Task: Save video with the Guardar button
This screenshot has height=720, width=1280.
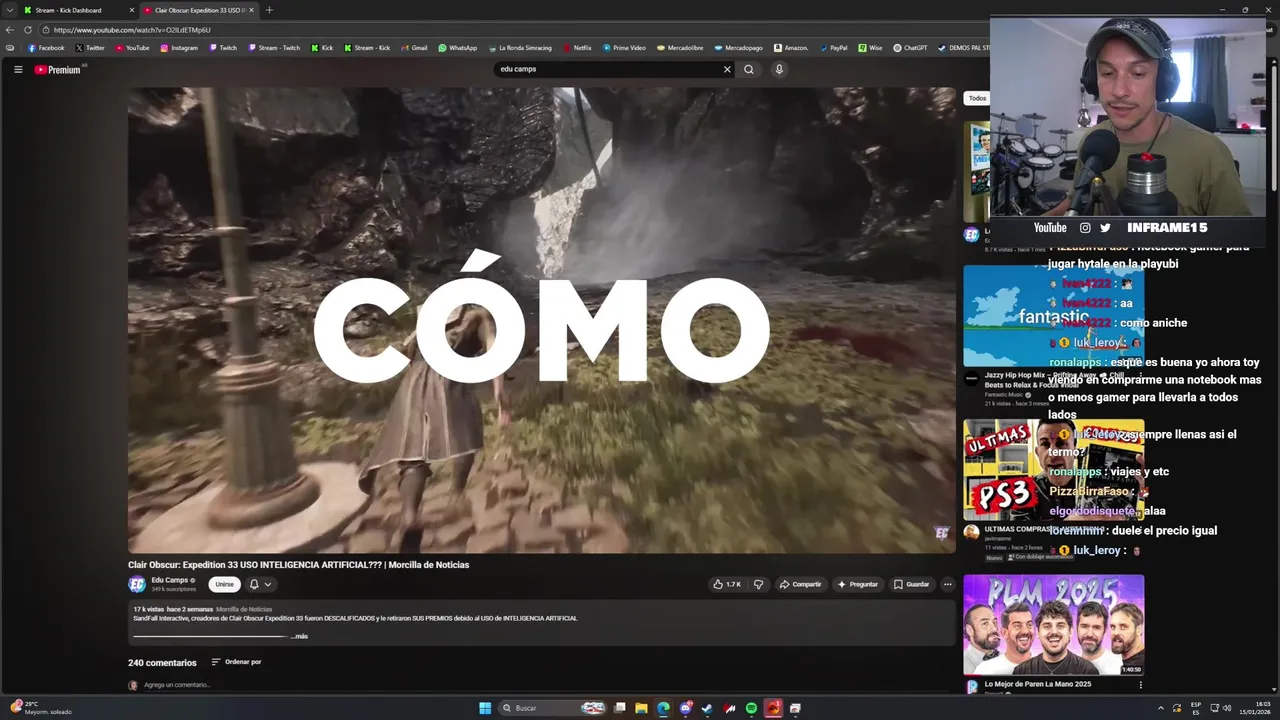Action: [x=912, y=584]
